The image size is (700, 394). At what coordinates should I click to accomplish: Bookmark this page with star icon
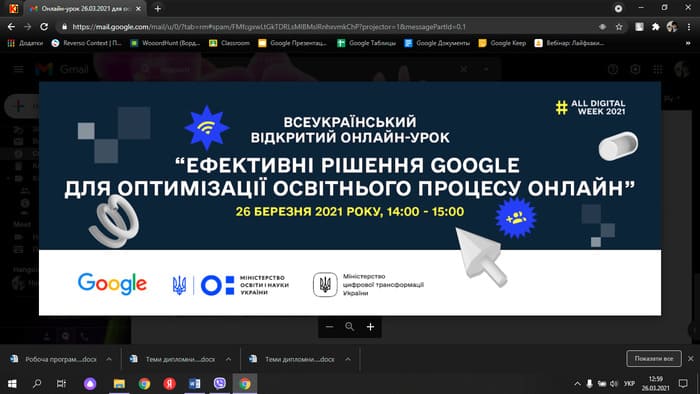[619, 27]
